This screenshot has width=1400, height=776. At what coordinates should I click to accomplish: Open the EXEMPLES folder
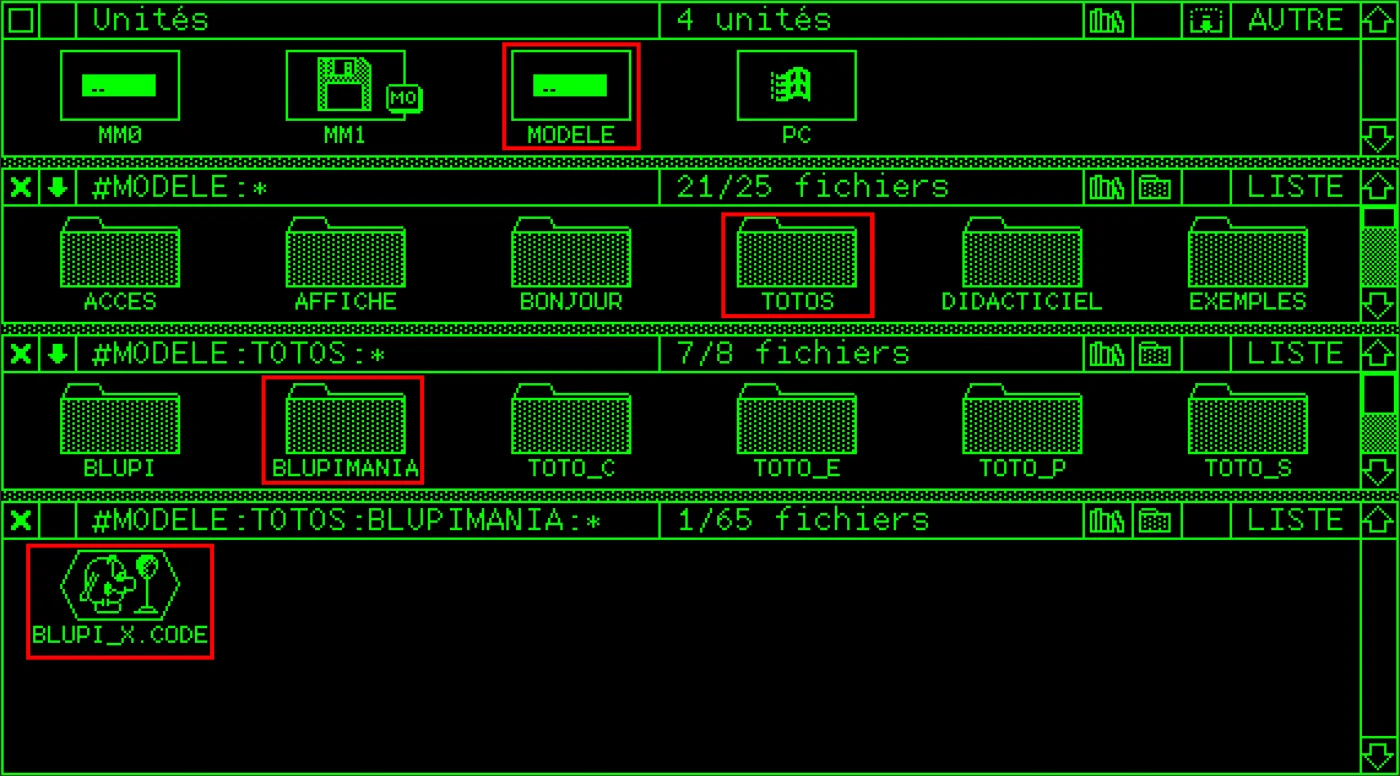(x=1247, y=265)
